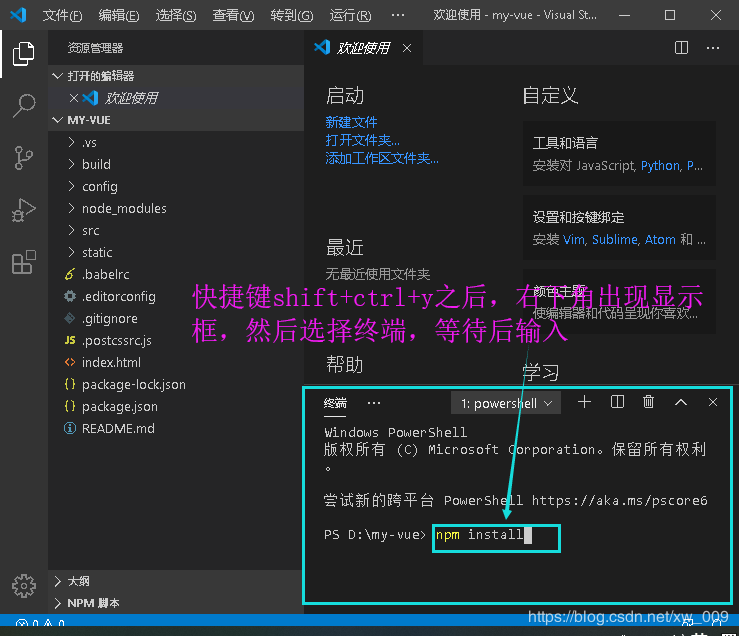Image resolution: width=739 pixels, height=636 pixels.
Task: Split the terminal panel
Action: point(617,402)
